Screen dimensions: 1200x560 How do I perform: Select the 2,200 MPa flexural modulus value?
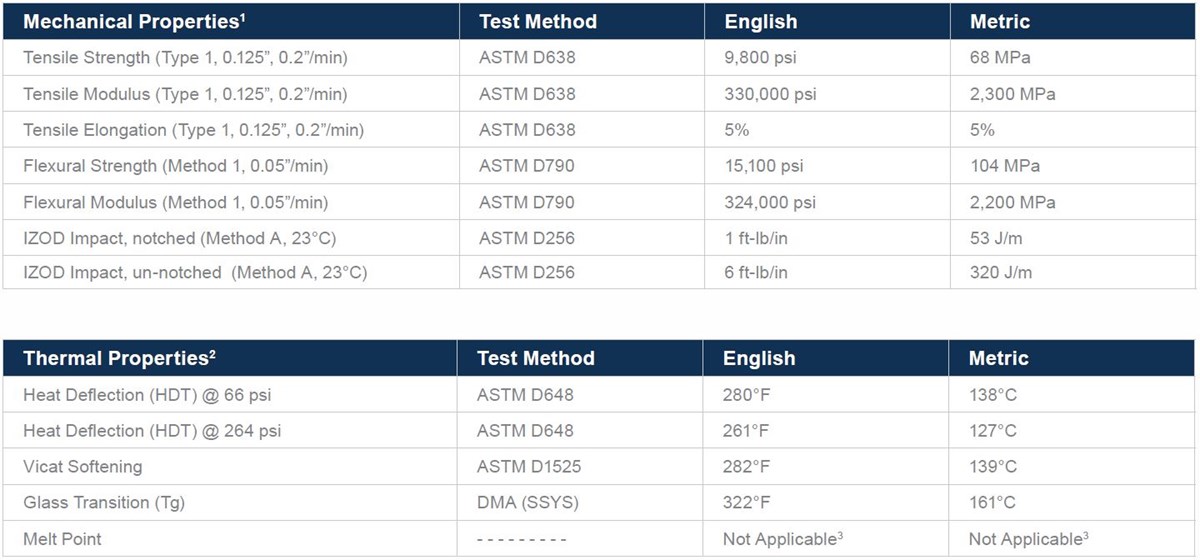point(1012,202)
